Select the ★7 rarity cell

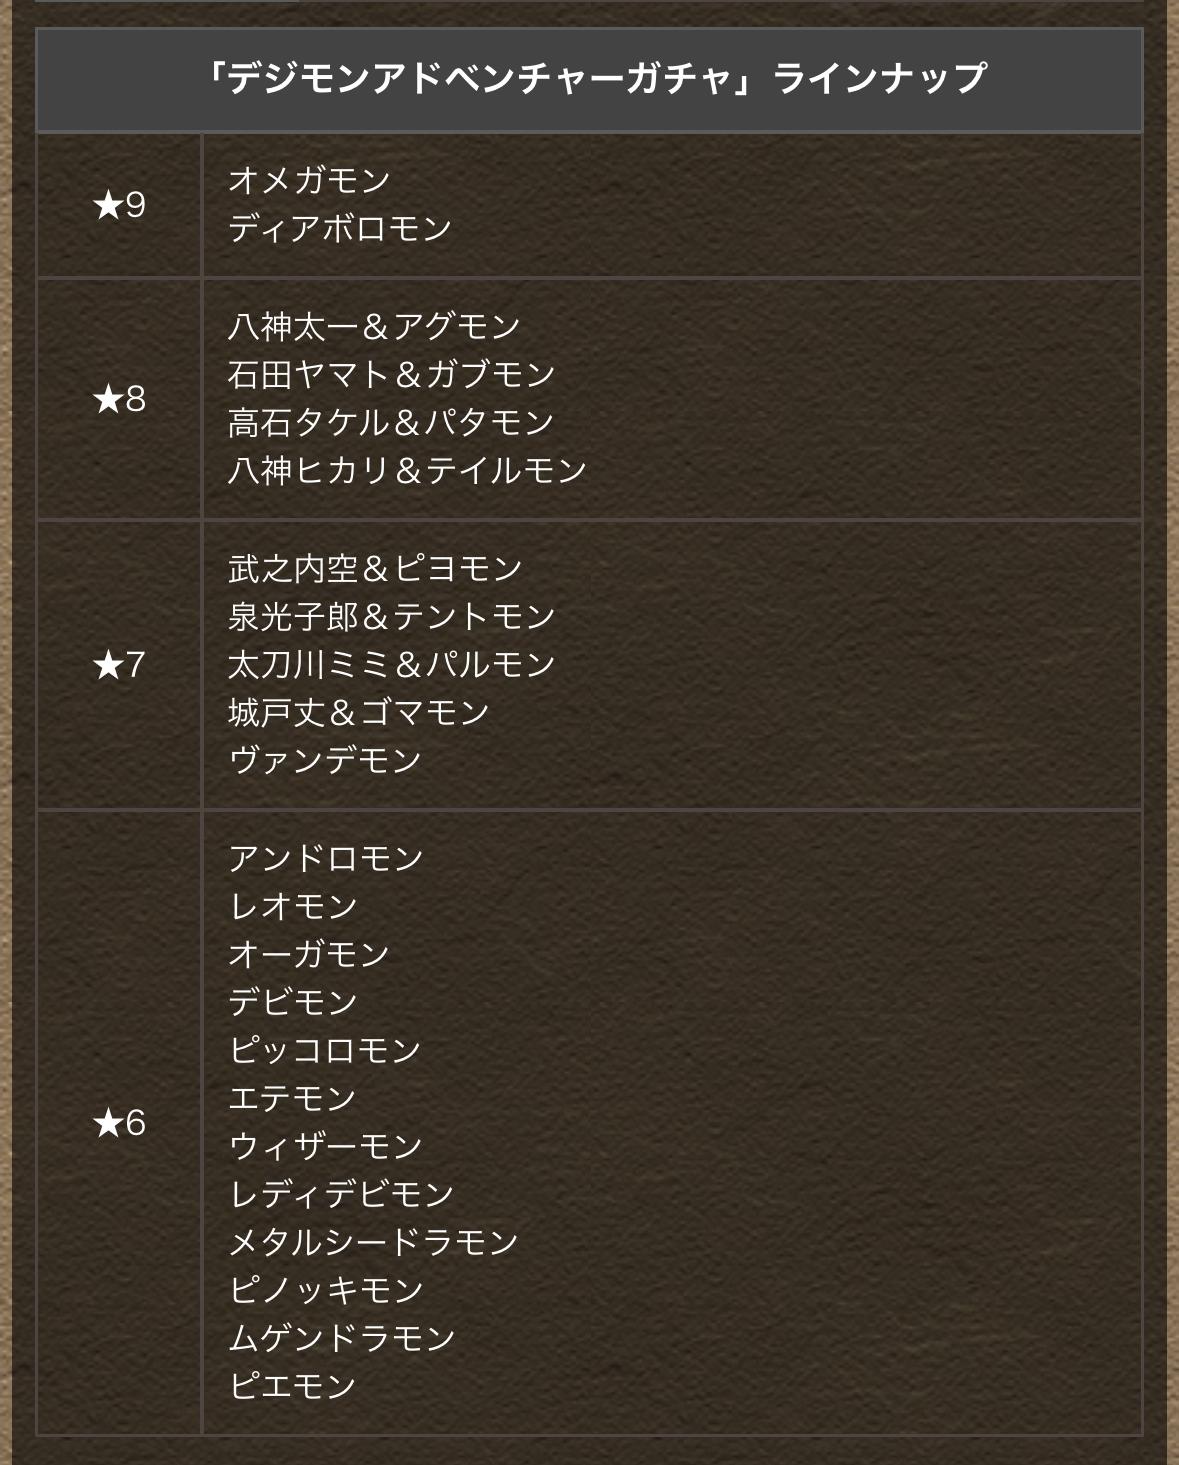(119, 664)
